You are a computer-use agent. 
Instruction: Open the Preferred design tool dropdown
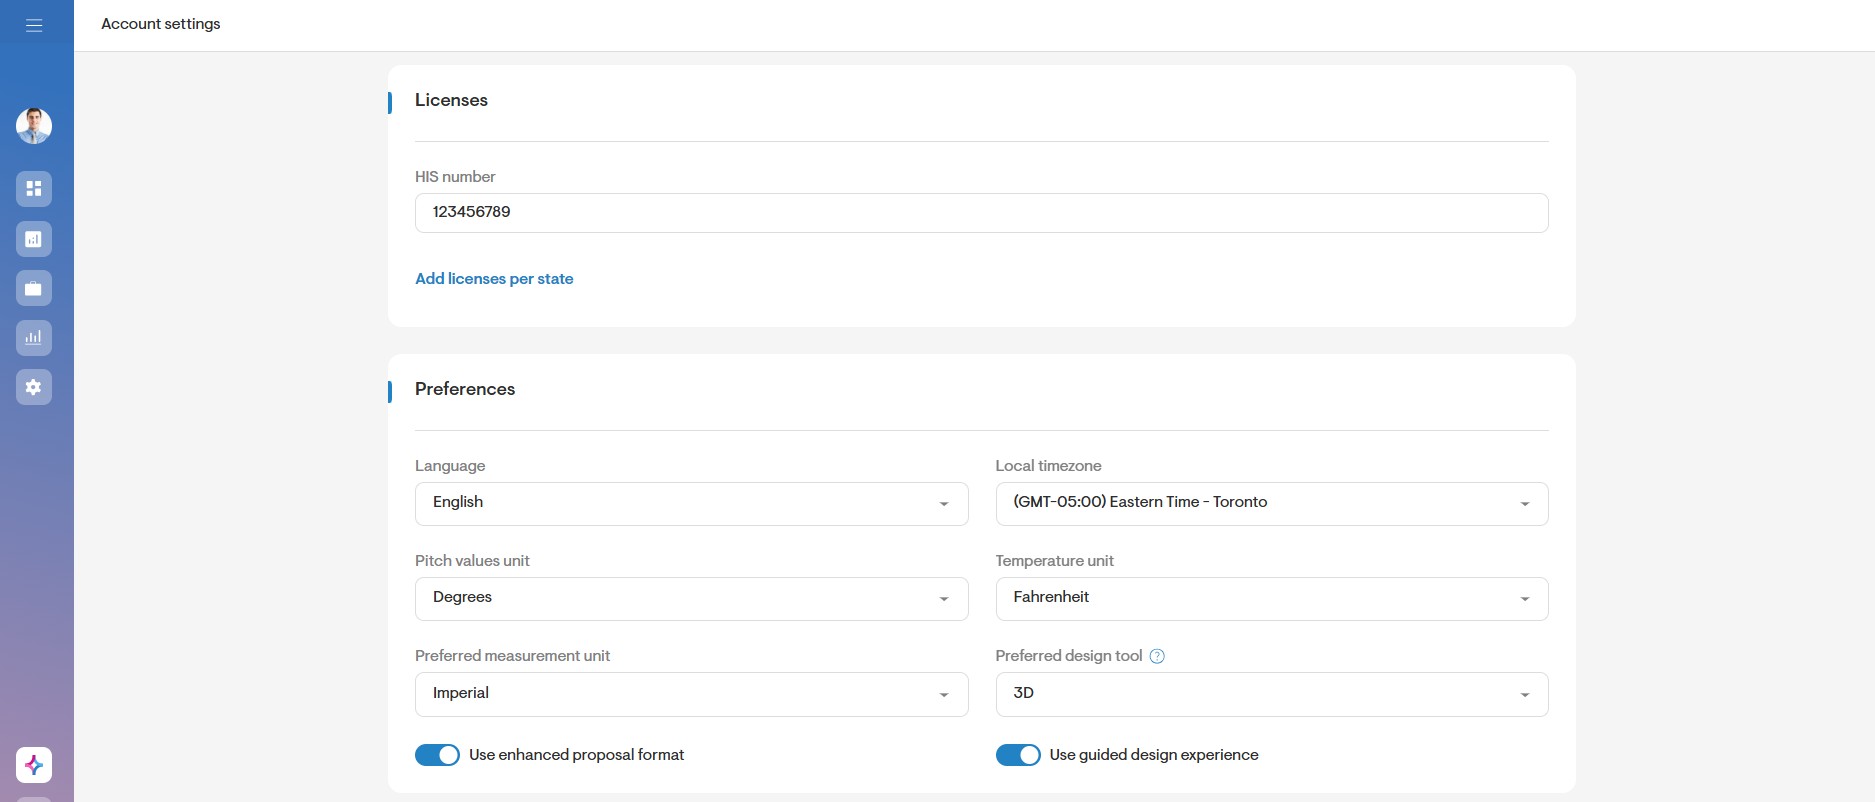(x=1272, y=694)
